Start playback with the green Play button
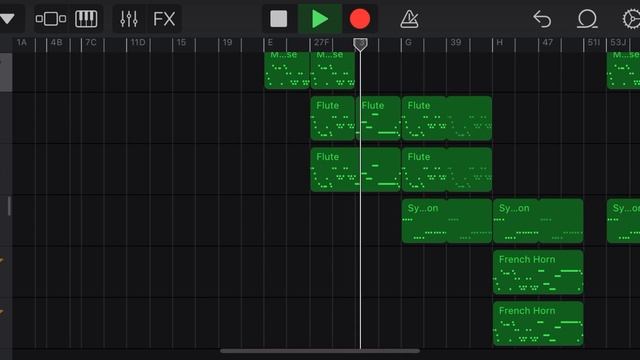 click(320, 19)
